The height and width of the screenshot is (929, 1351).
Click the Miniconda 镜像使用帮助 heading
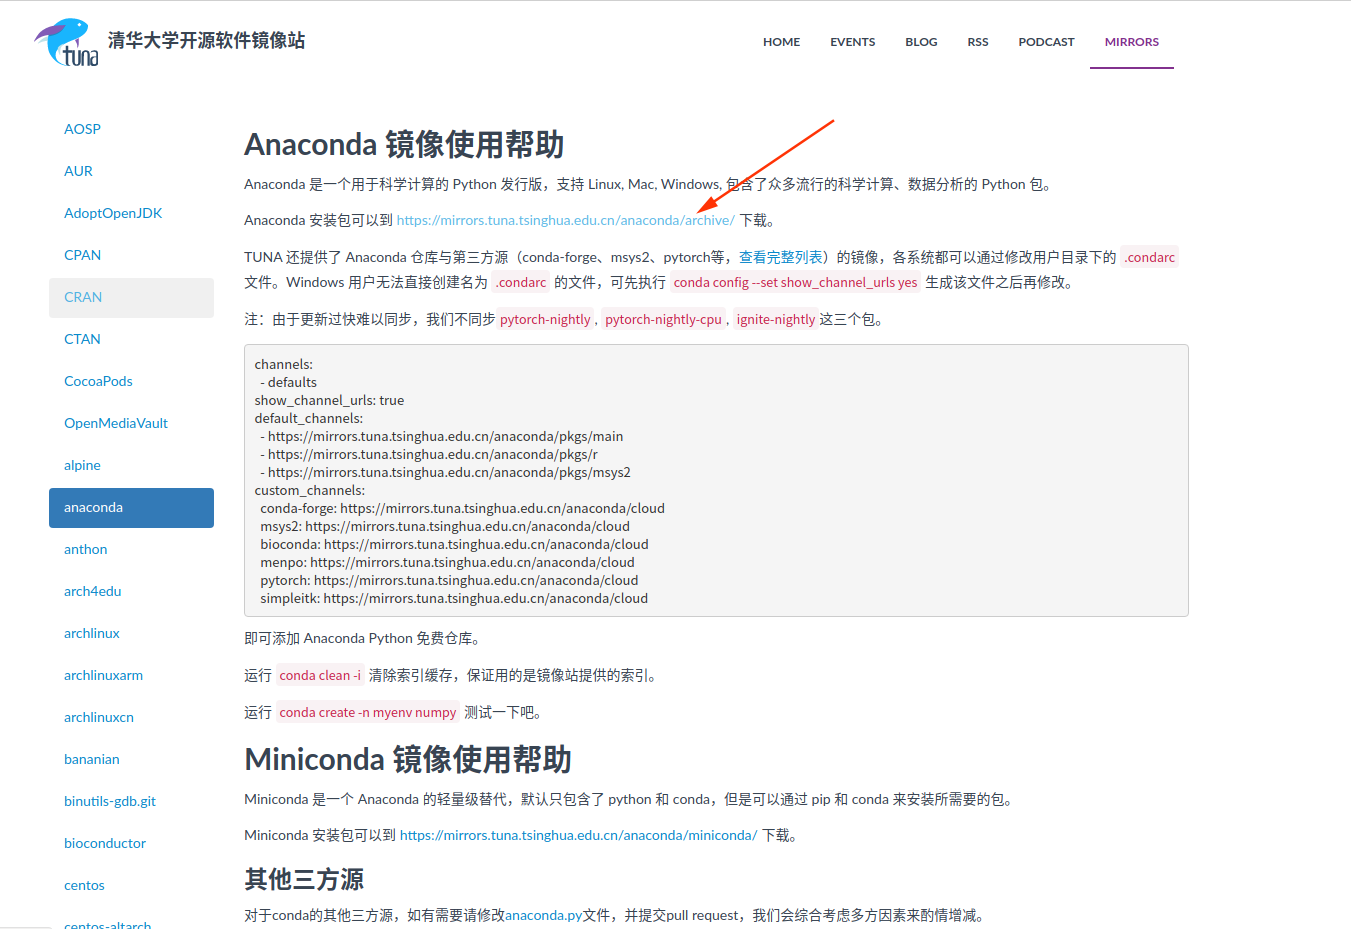(408, 759)
